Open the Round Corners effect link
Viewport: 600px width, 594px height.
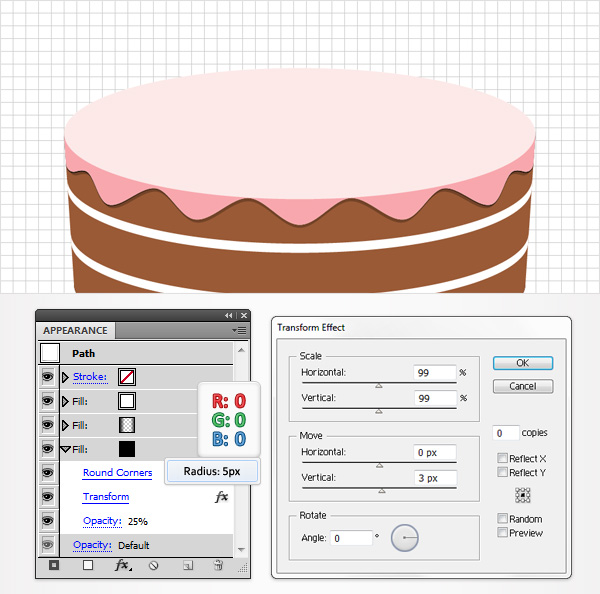click(117, 473)
